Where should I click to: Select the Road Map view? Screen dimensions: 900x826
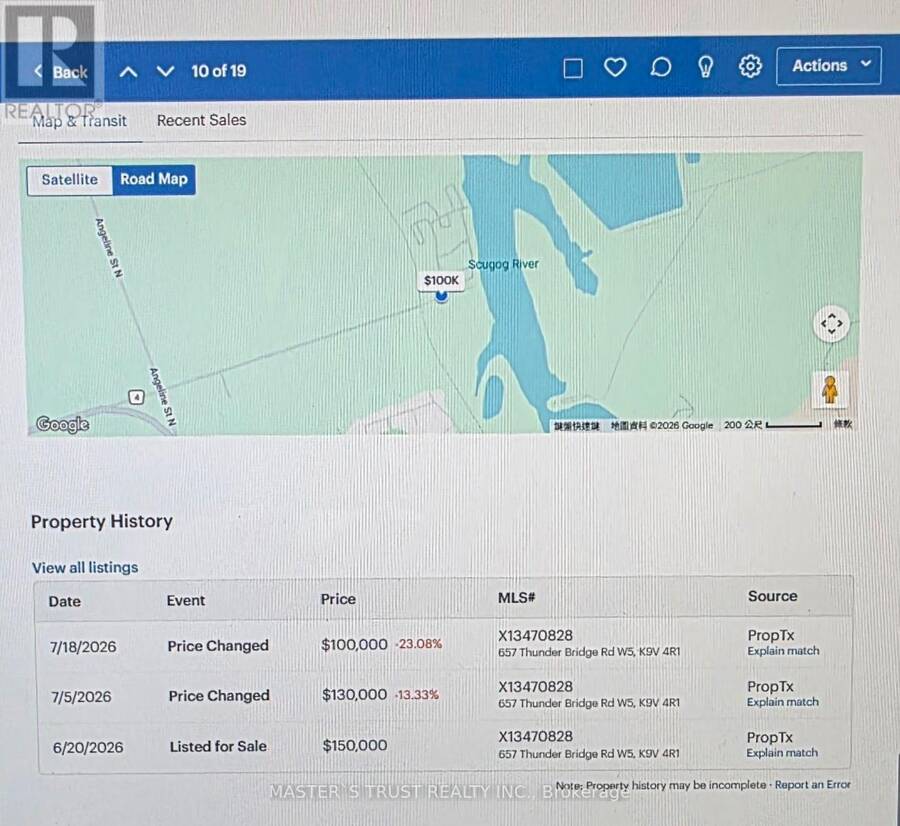point(154,179)
